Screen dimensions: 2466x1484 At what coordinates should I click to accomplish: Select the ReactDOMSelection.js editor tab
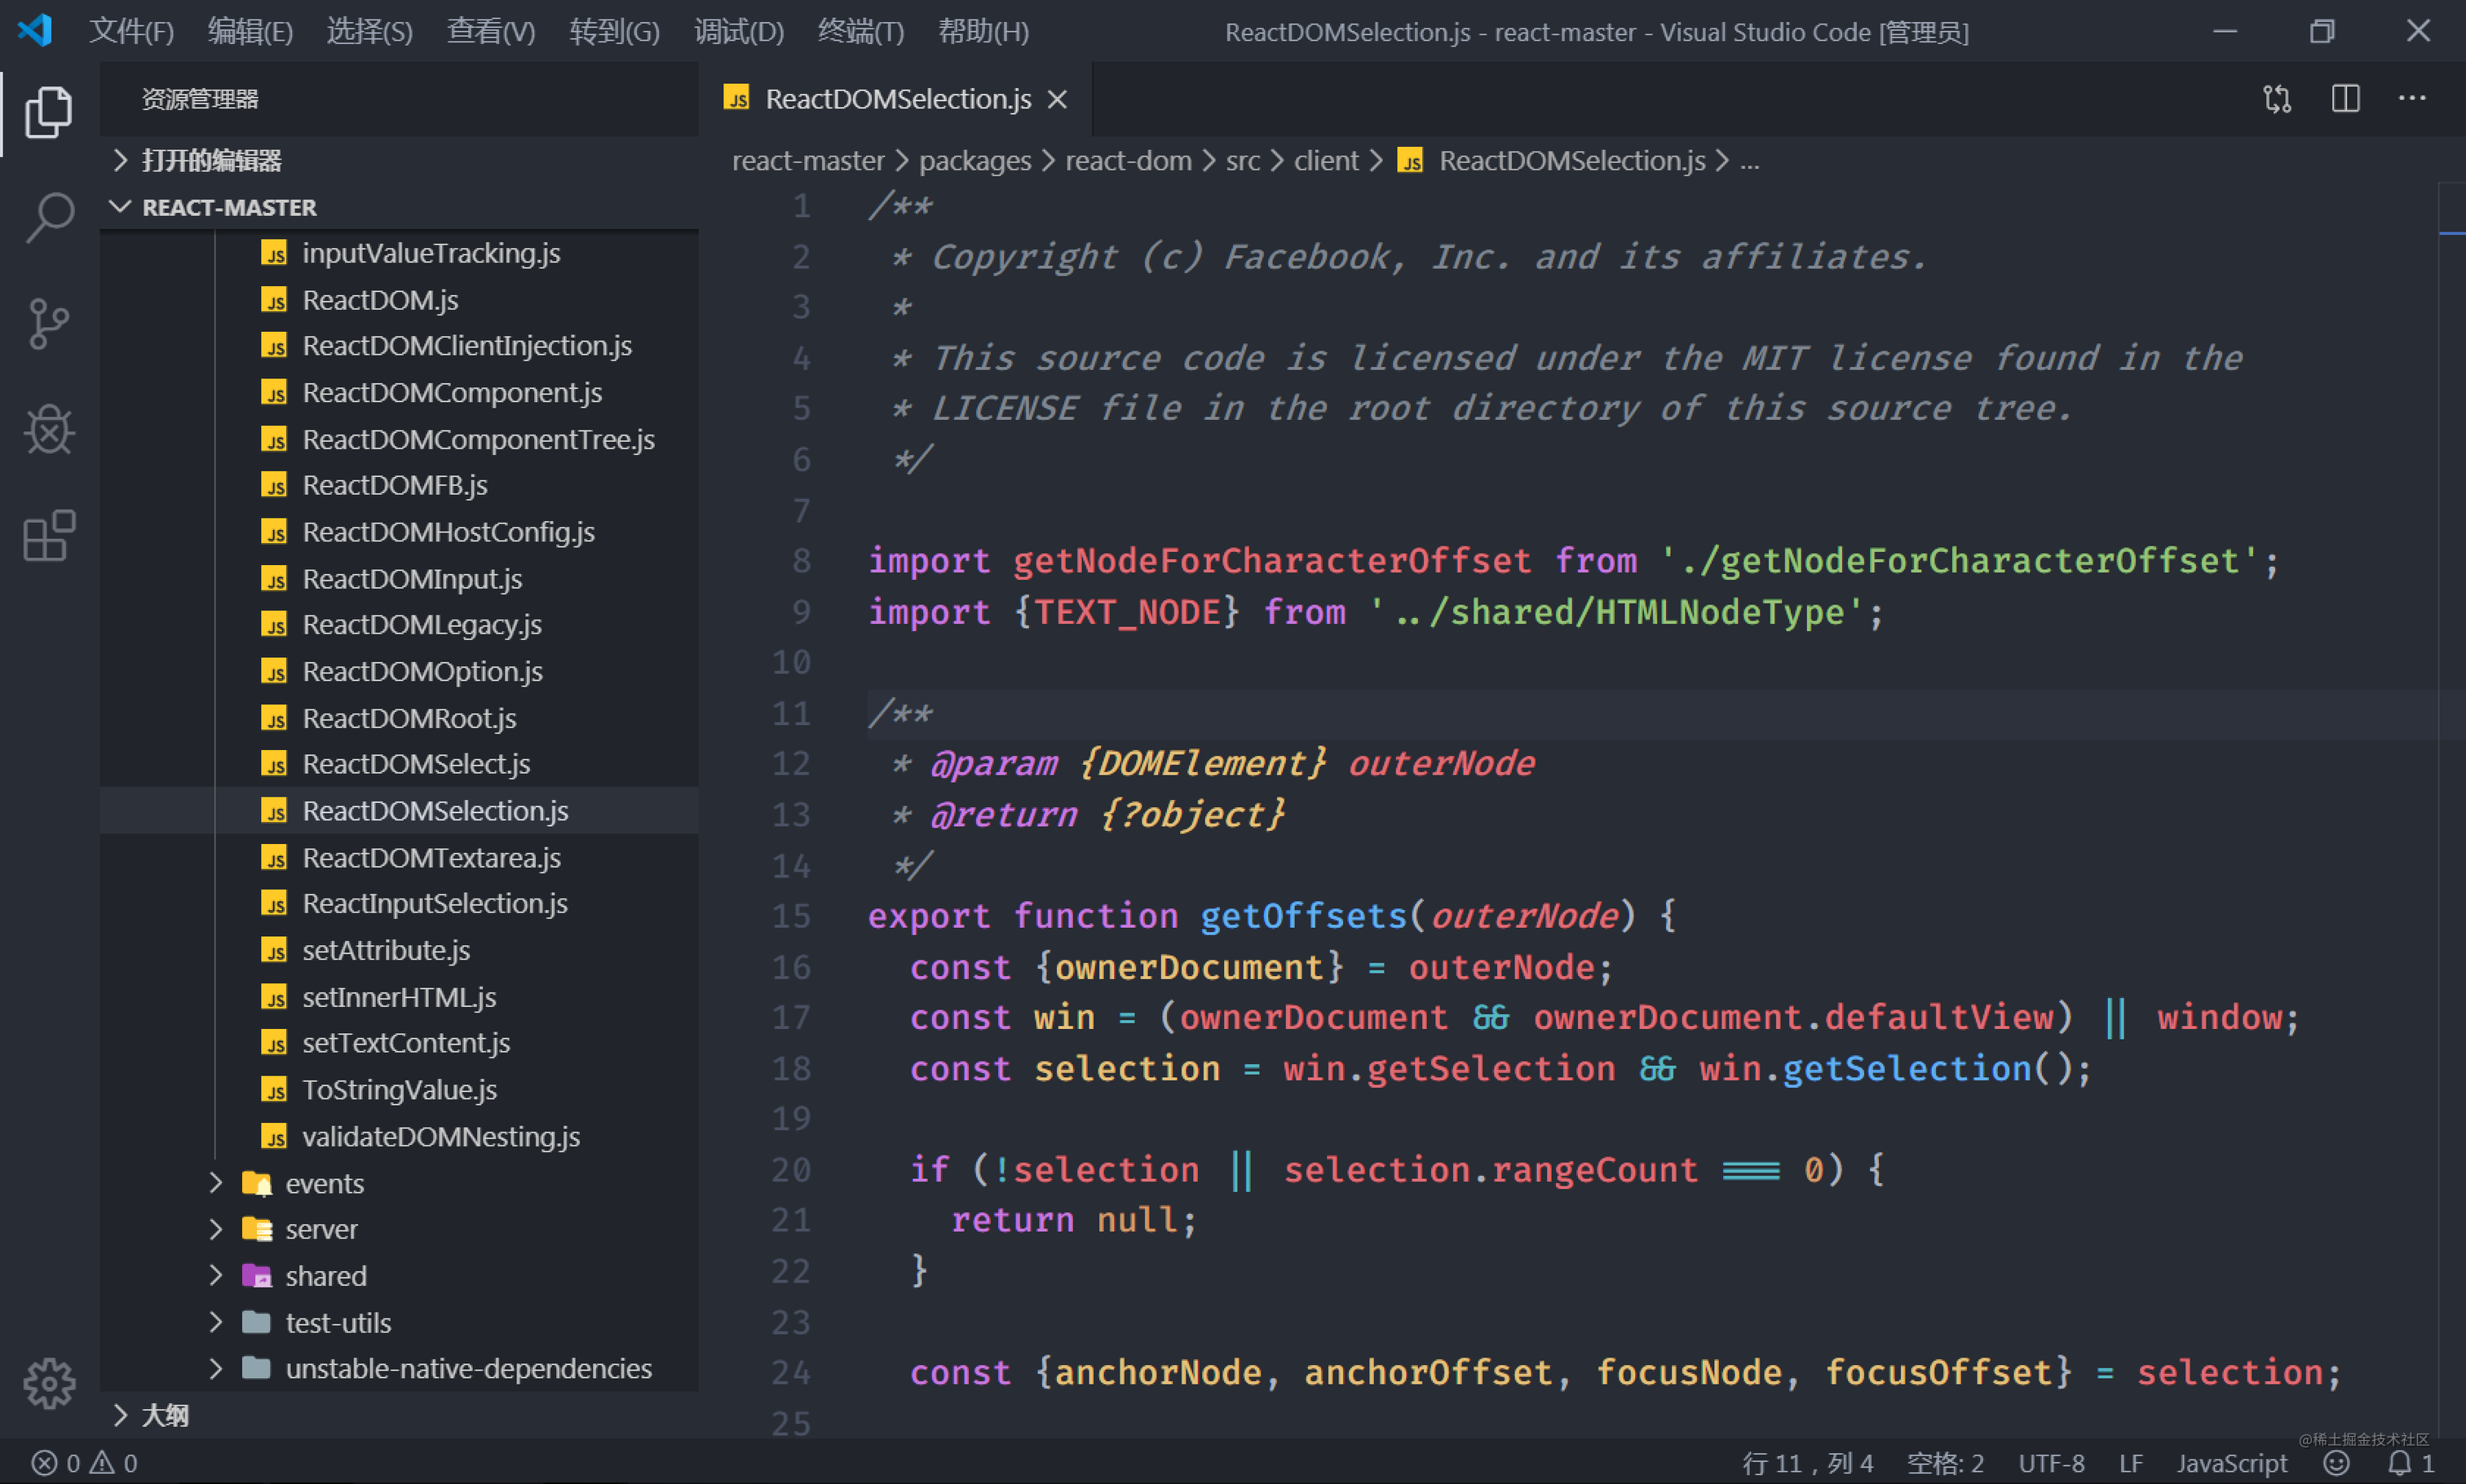point(896,98)
